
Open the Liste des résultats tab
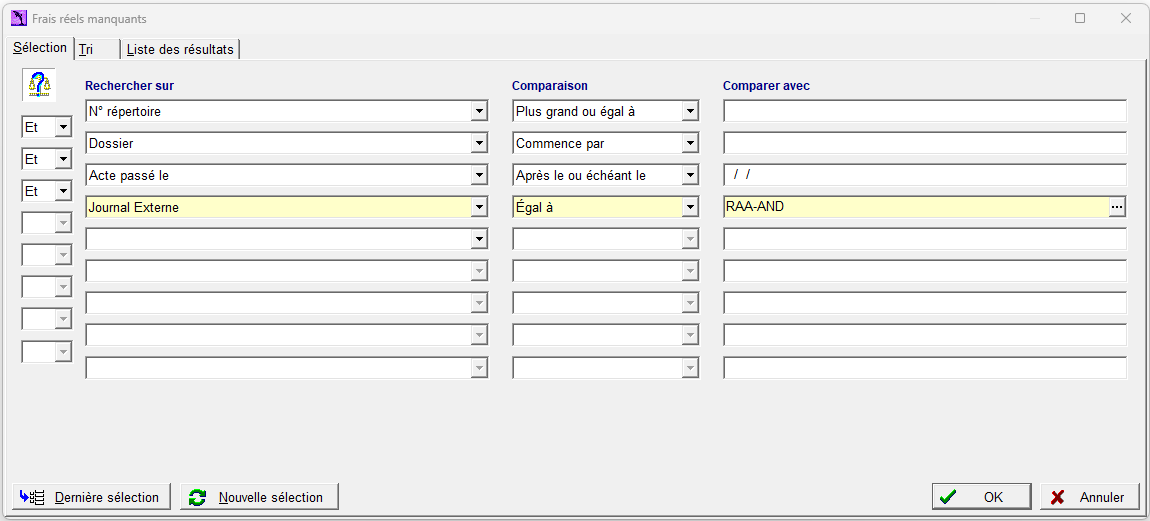[180, 50]
